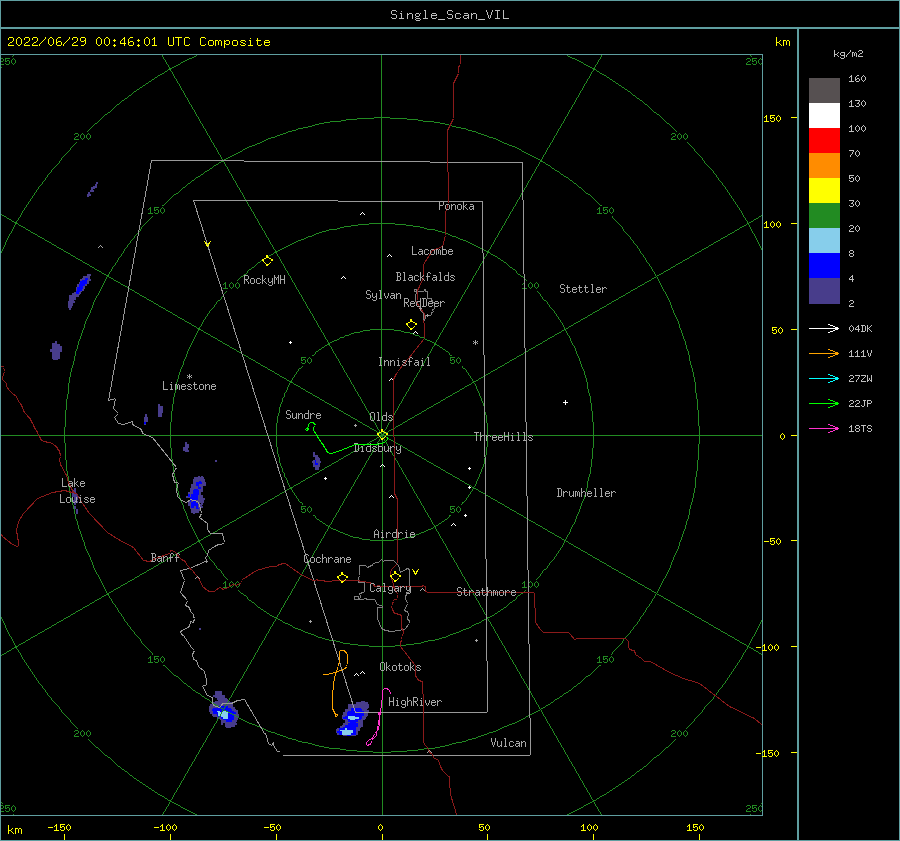Screen dimensions: 900x841
Task: Click the asterisk marker above Limestone
Action: (189, 377)
